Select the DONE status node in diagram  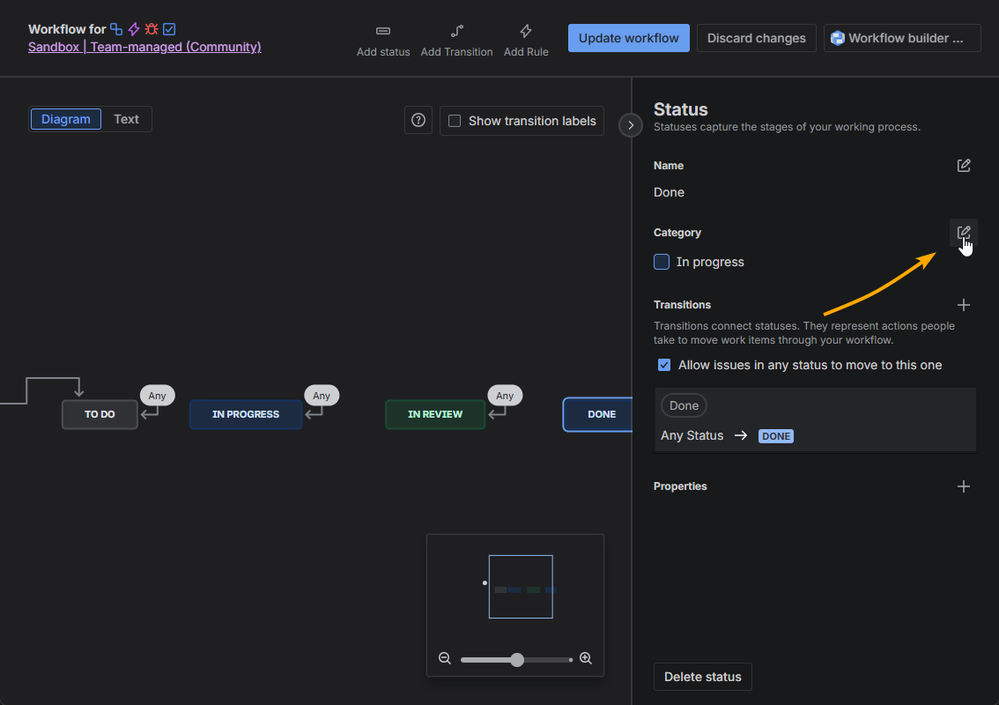(x=598, y=415)
